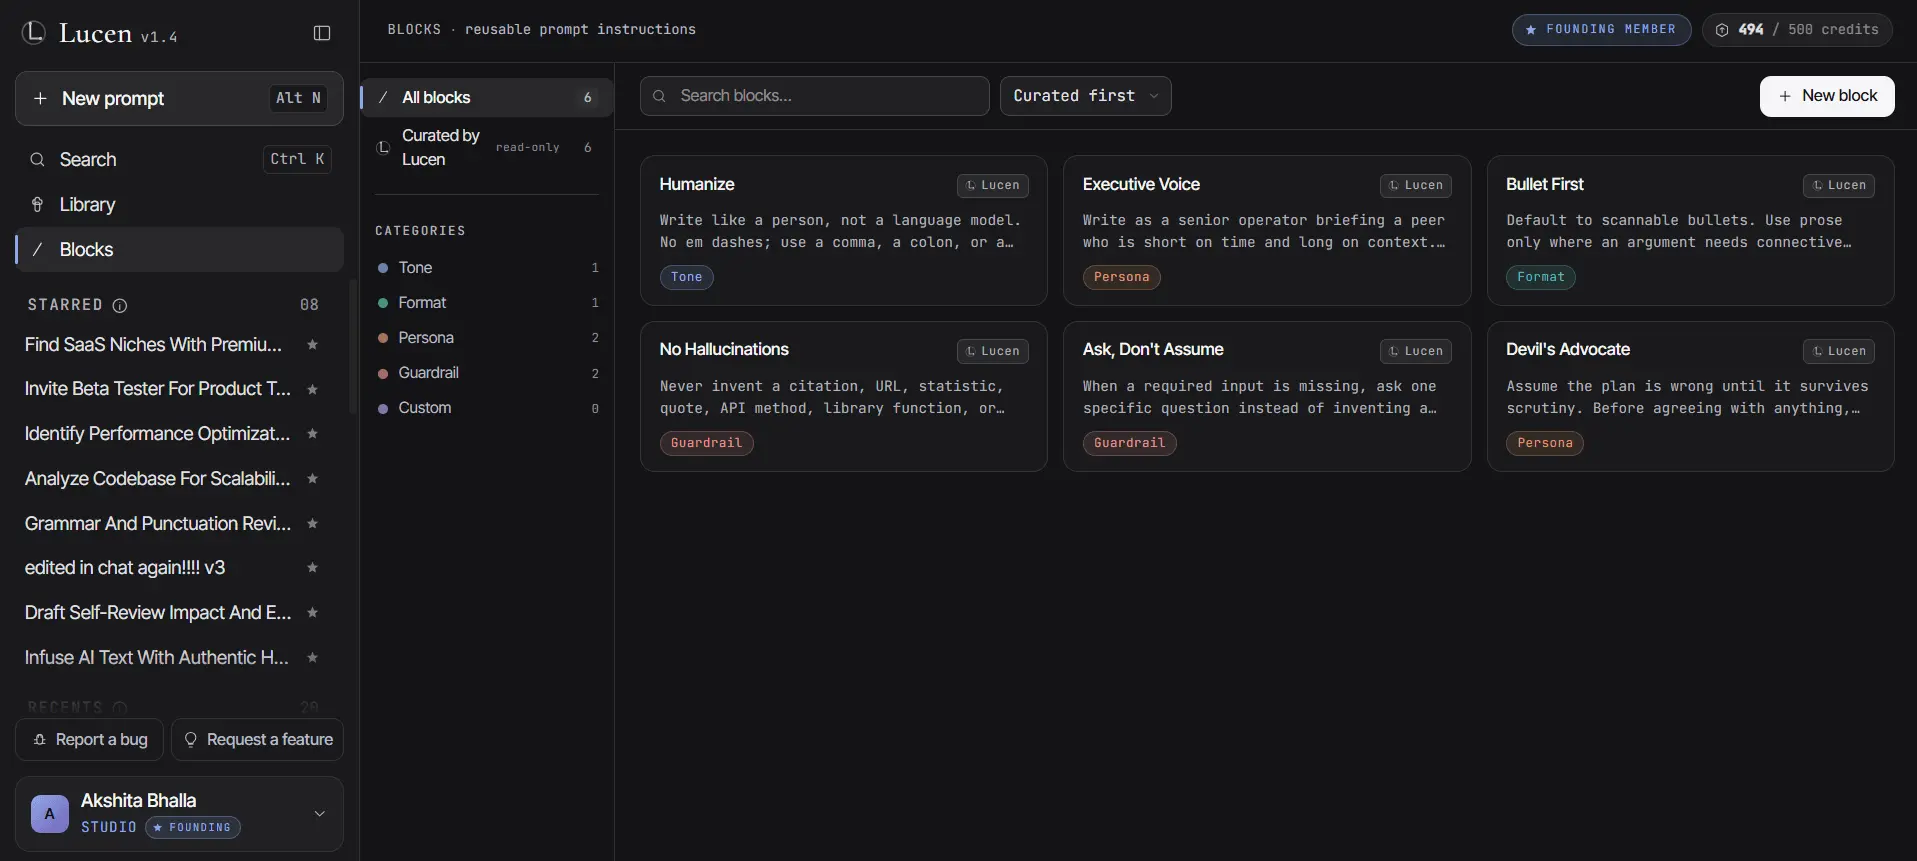
Task: Open the Humanize block card
Action: click(x=844, y=230)
